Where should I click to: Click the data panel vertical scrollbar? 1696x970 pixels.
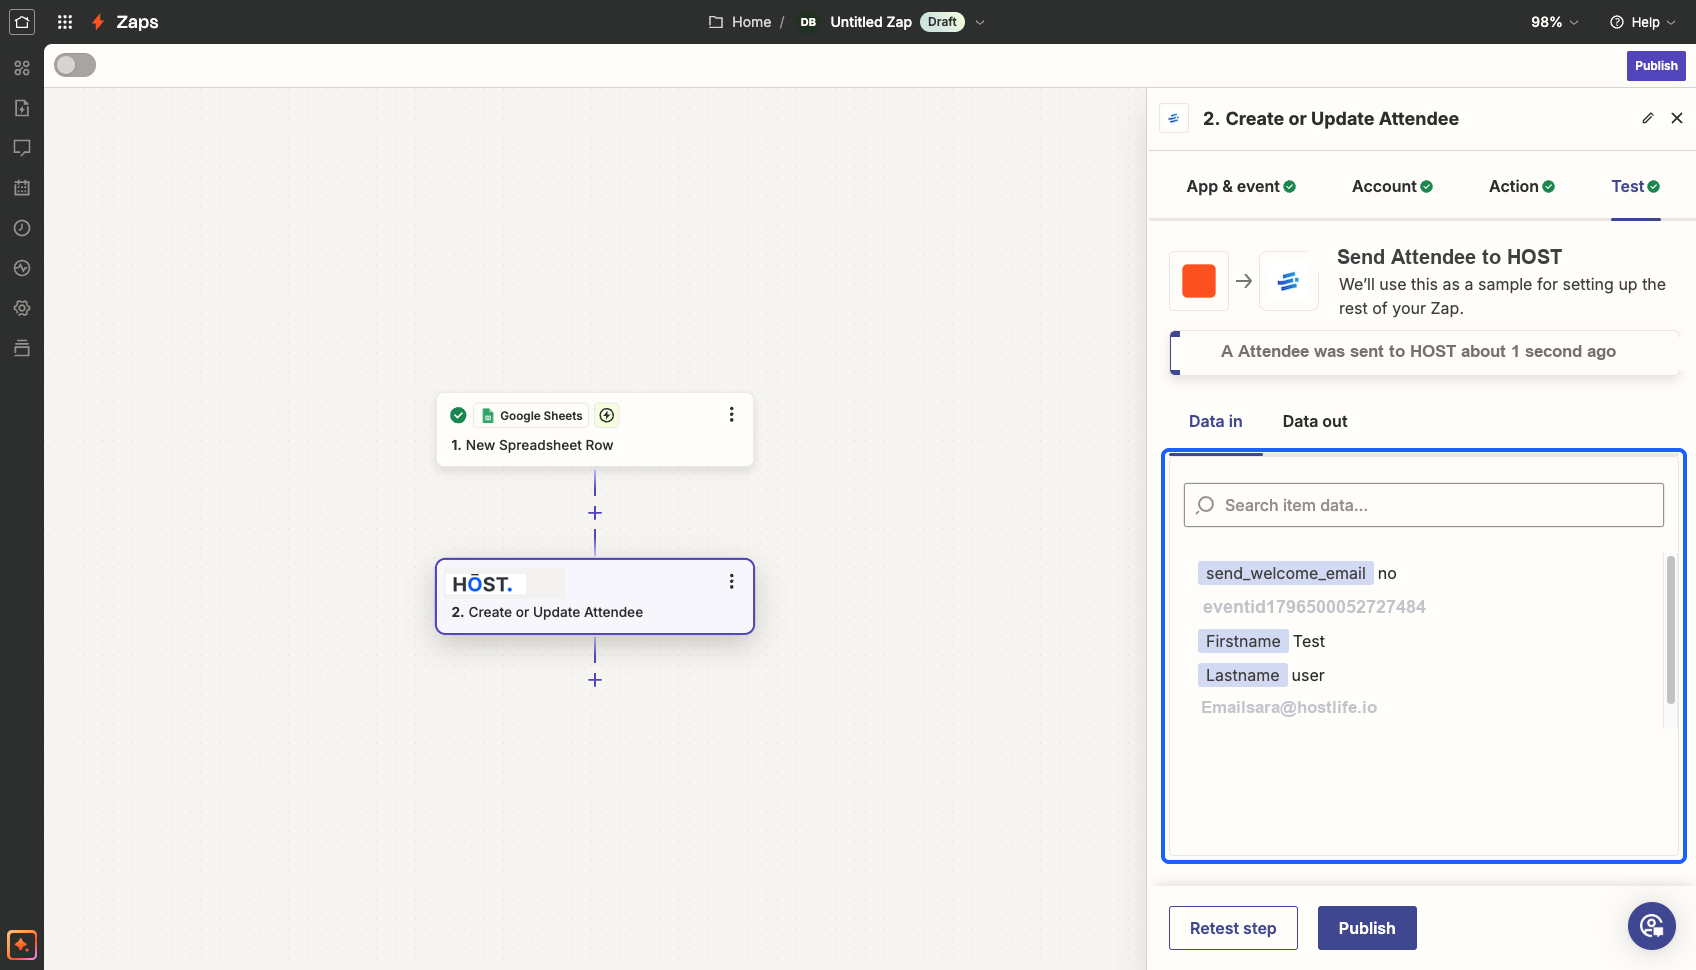point(1670,630)
